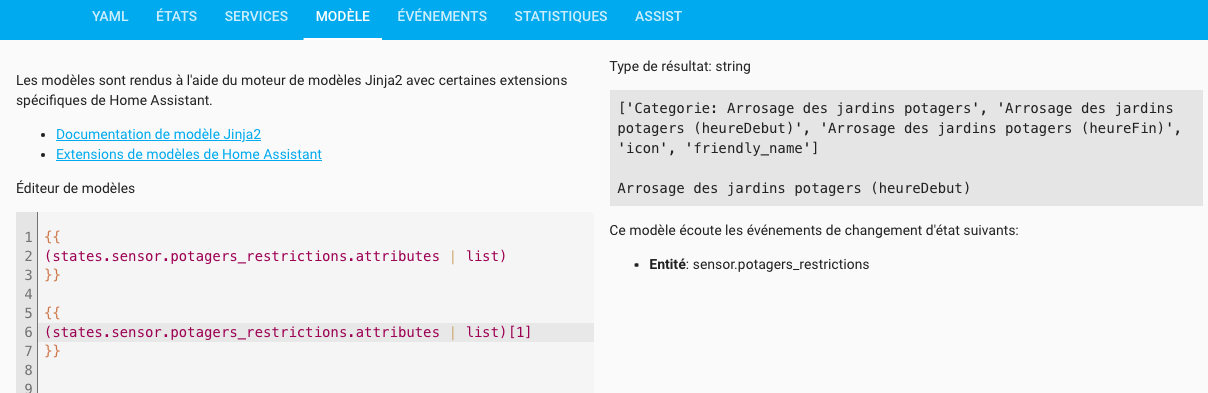The image size is (1208, 393).
Task: Select the MODÈLE tab
Action: tap(342, 16)
